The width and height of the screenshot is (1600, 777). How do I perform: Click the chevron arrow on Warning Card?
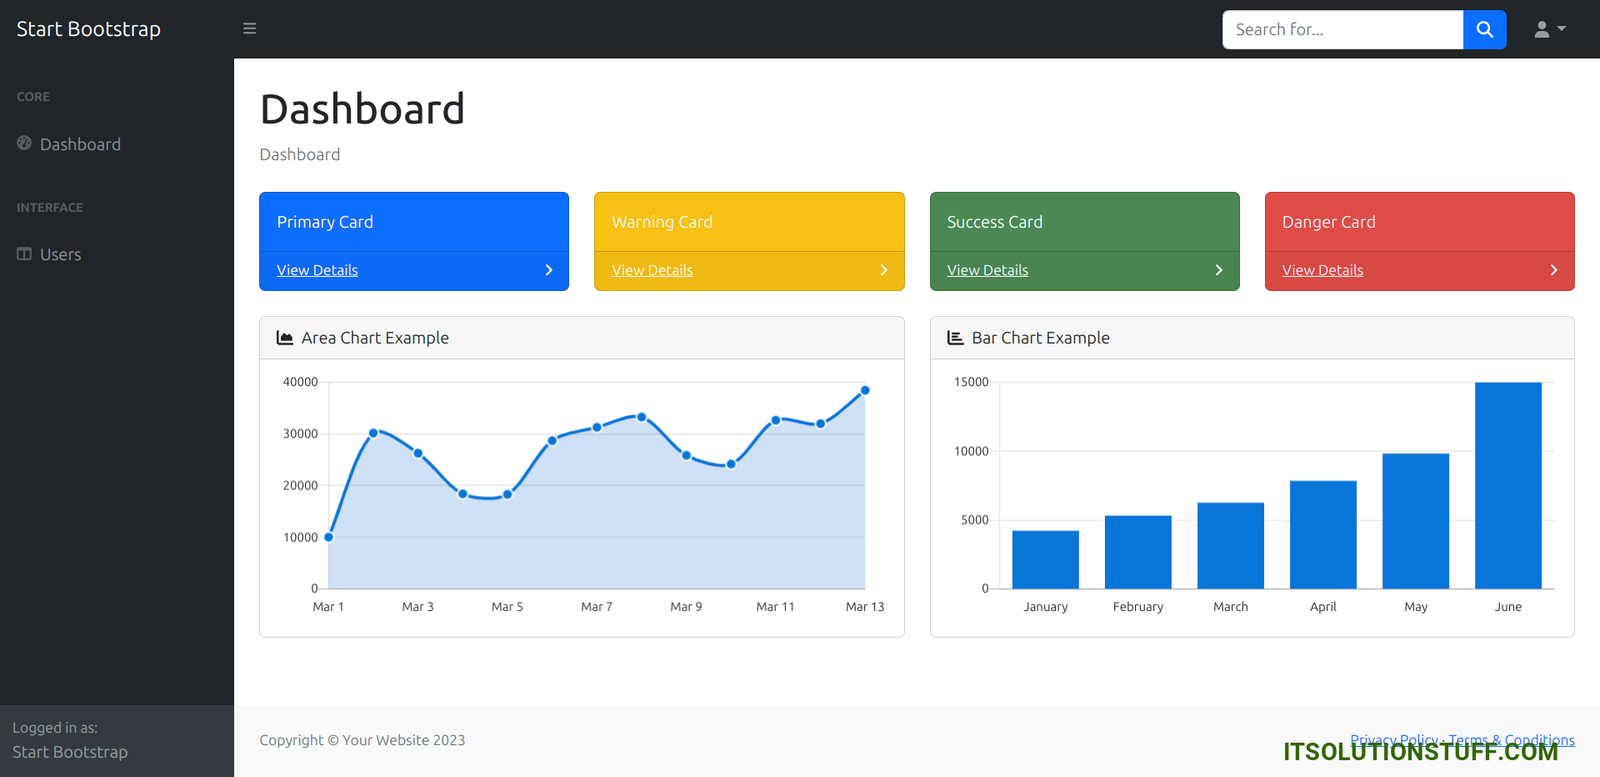pyautogui.click(x=883, y=270)
